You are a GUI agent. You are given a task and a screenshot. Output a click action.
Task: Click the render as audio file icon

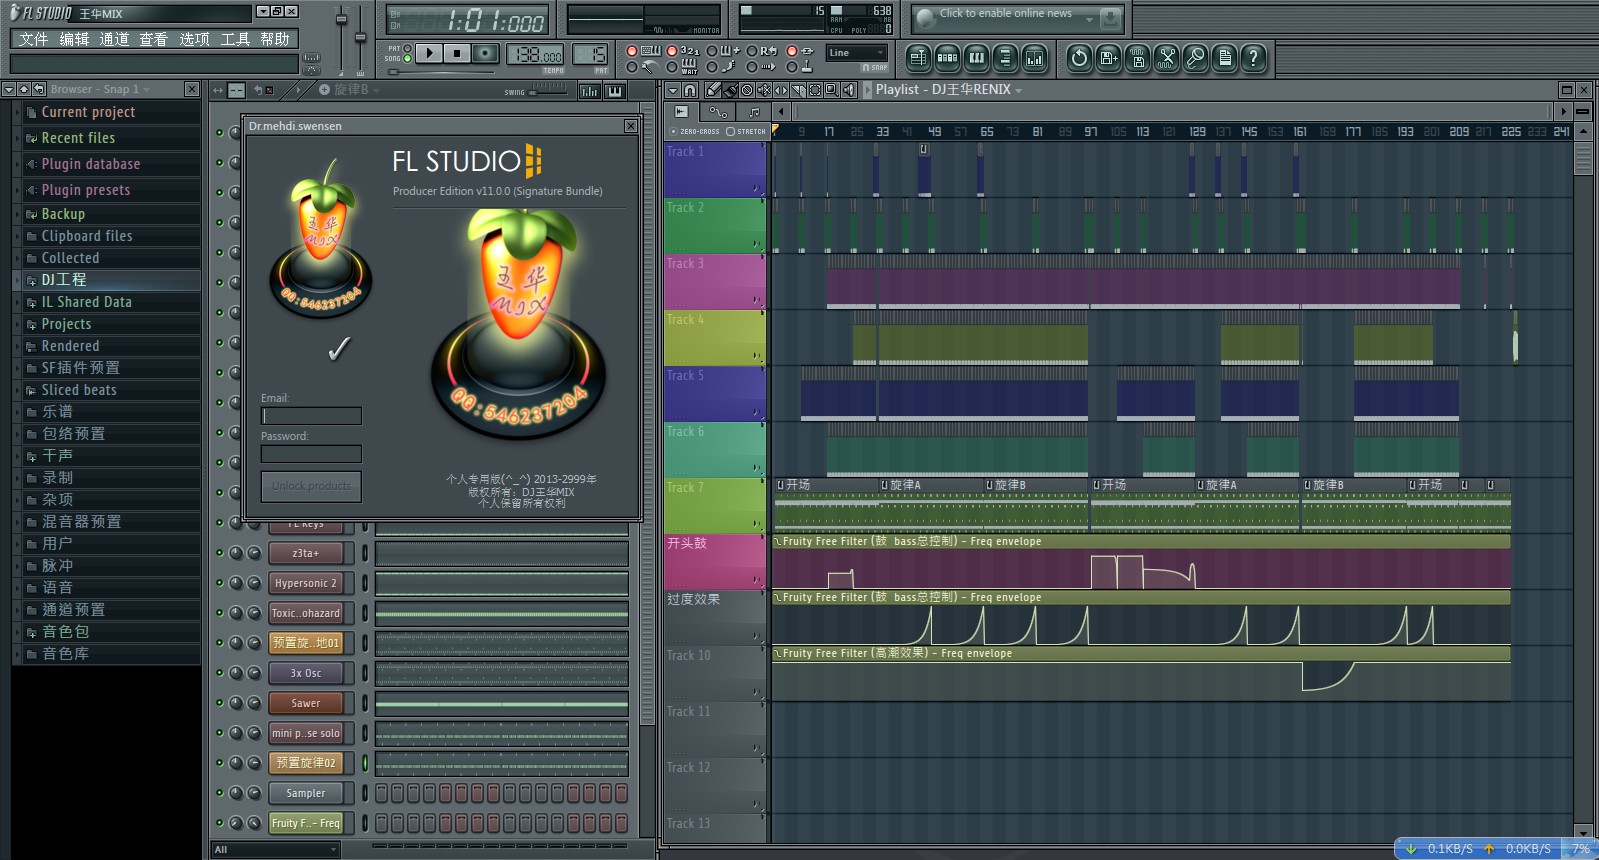(x=1137, y=58)
